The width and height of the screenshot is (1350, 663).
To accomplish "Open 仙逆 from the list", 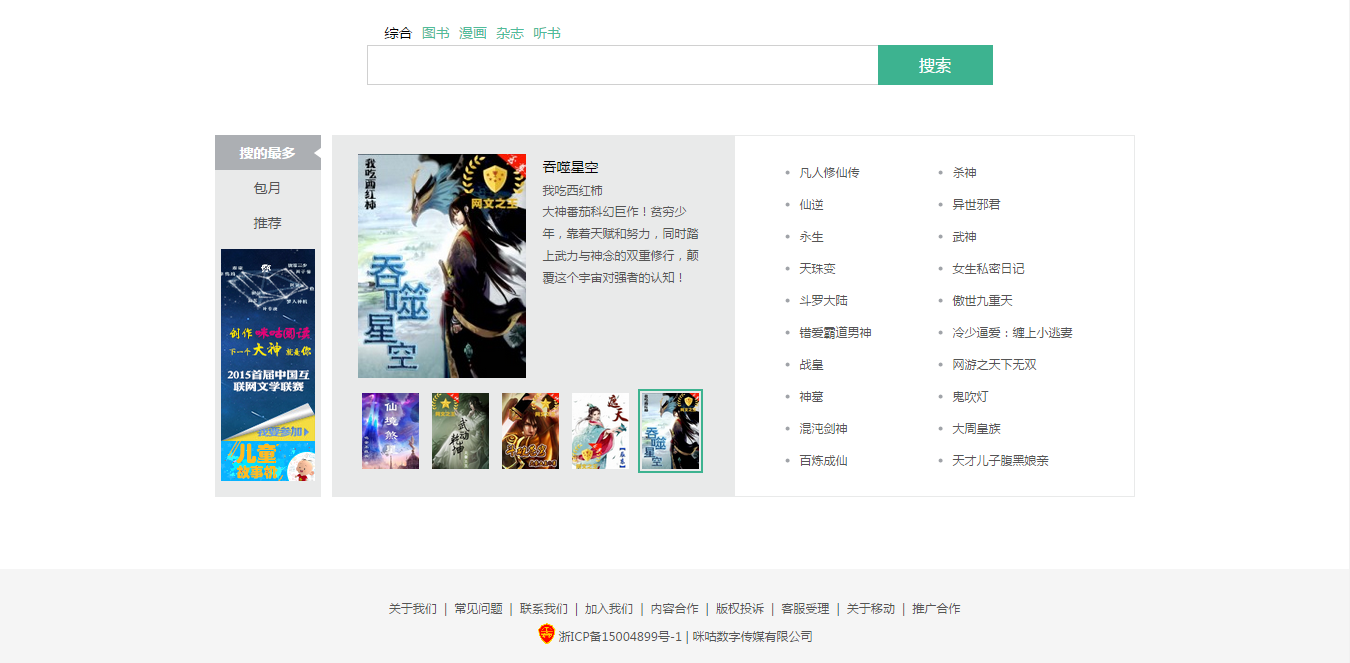I will pyautogui.click(x=812, y=205).
